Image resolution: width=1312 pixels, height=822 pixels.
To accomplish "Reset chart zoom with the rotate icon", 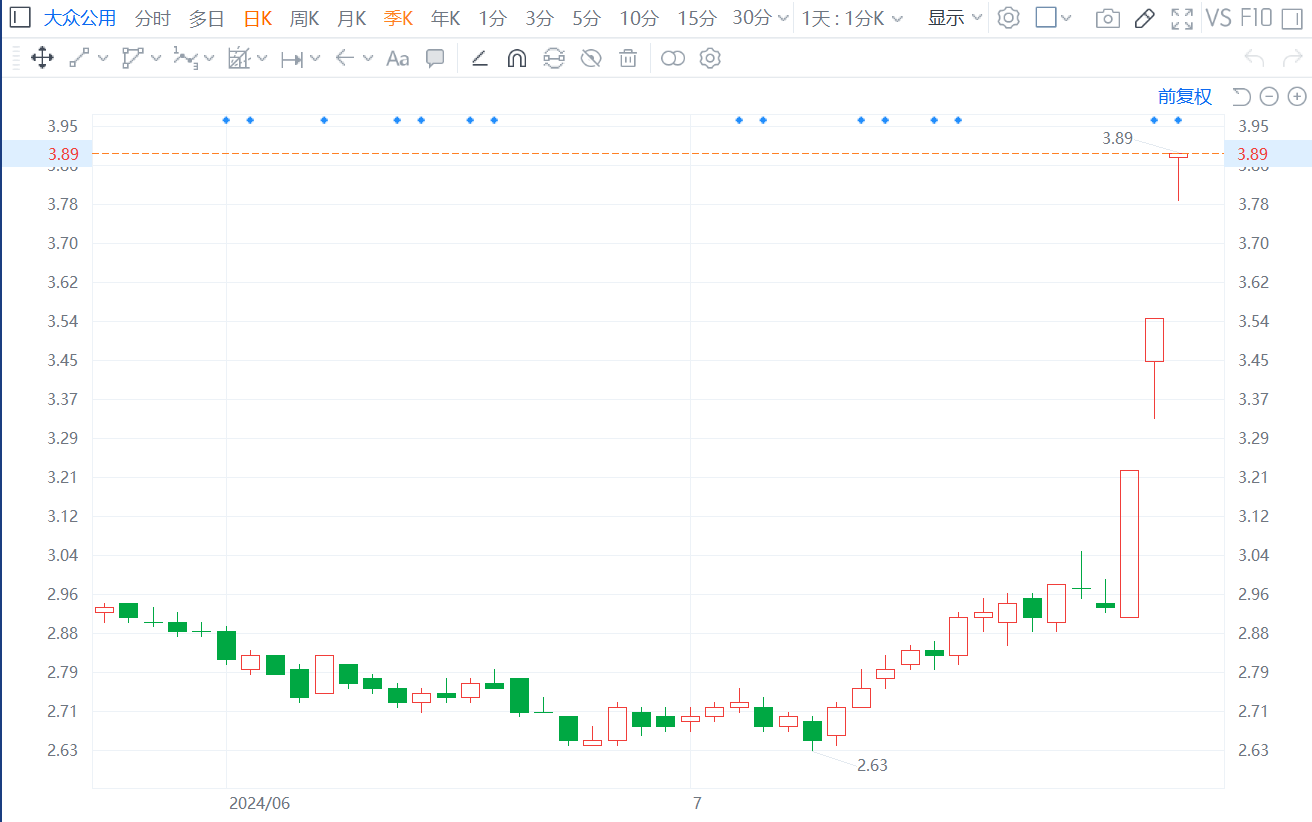I will point(1241,96).
